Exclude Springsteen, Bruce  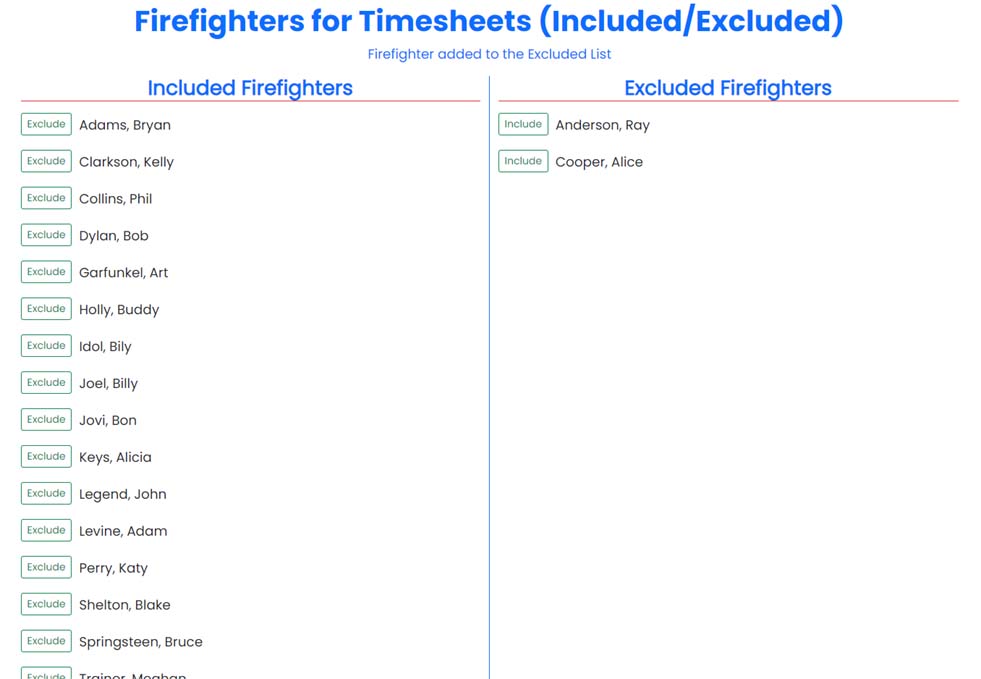45,641
